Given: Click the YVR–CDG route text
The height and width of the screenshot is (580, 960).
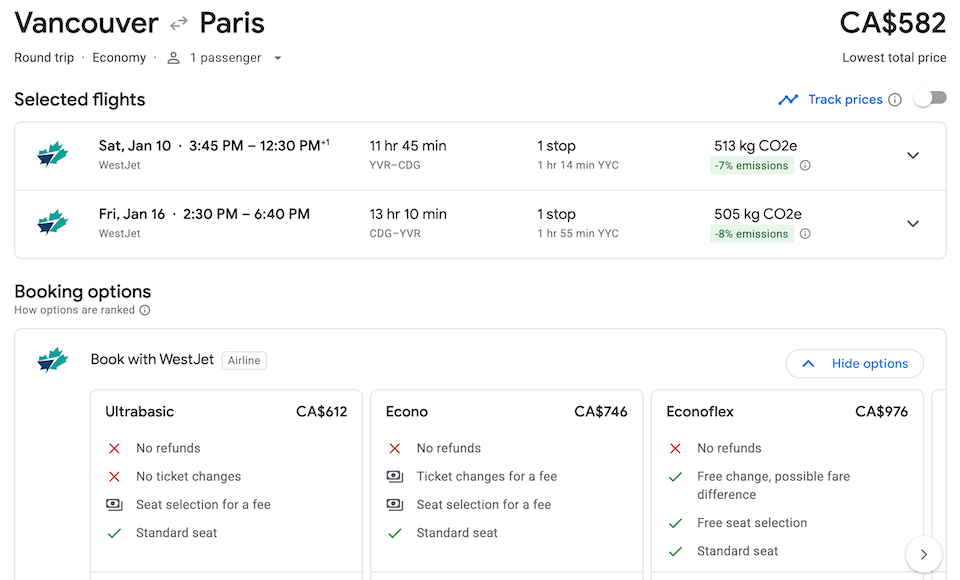Looking at the screenshot, I should 395,165.
